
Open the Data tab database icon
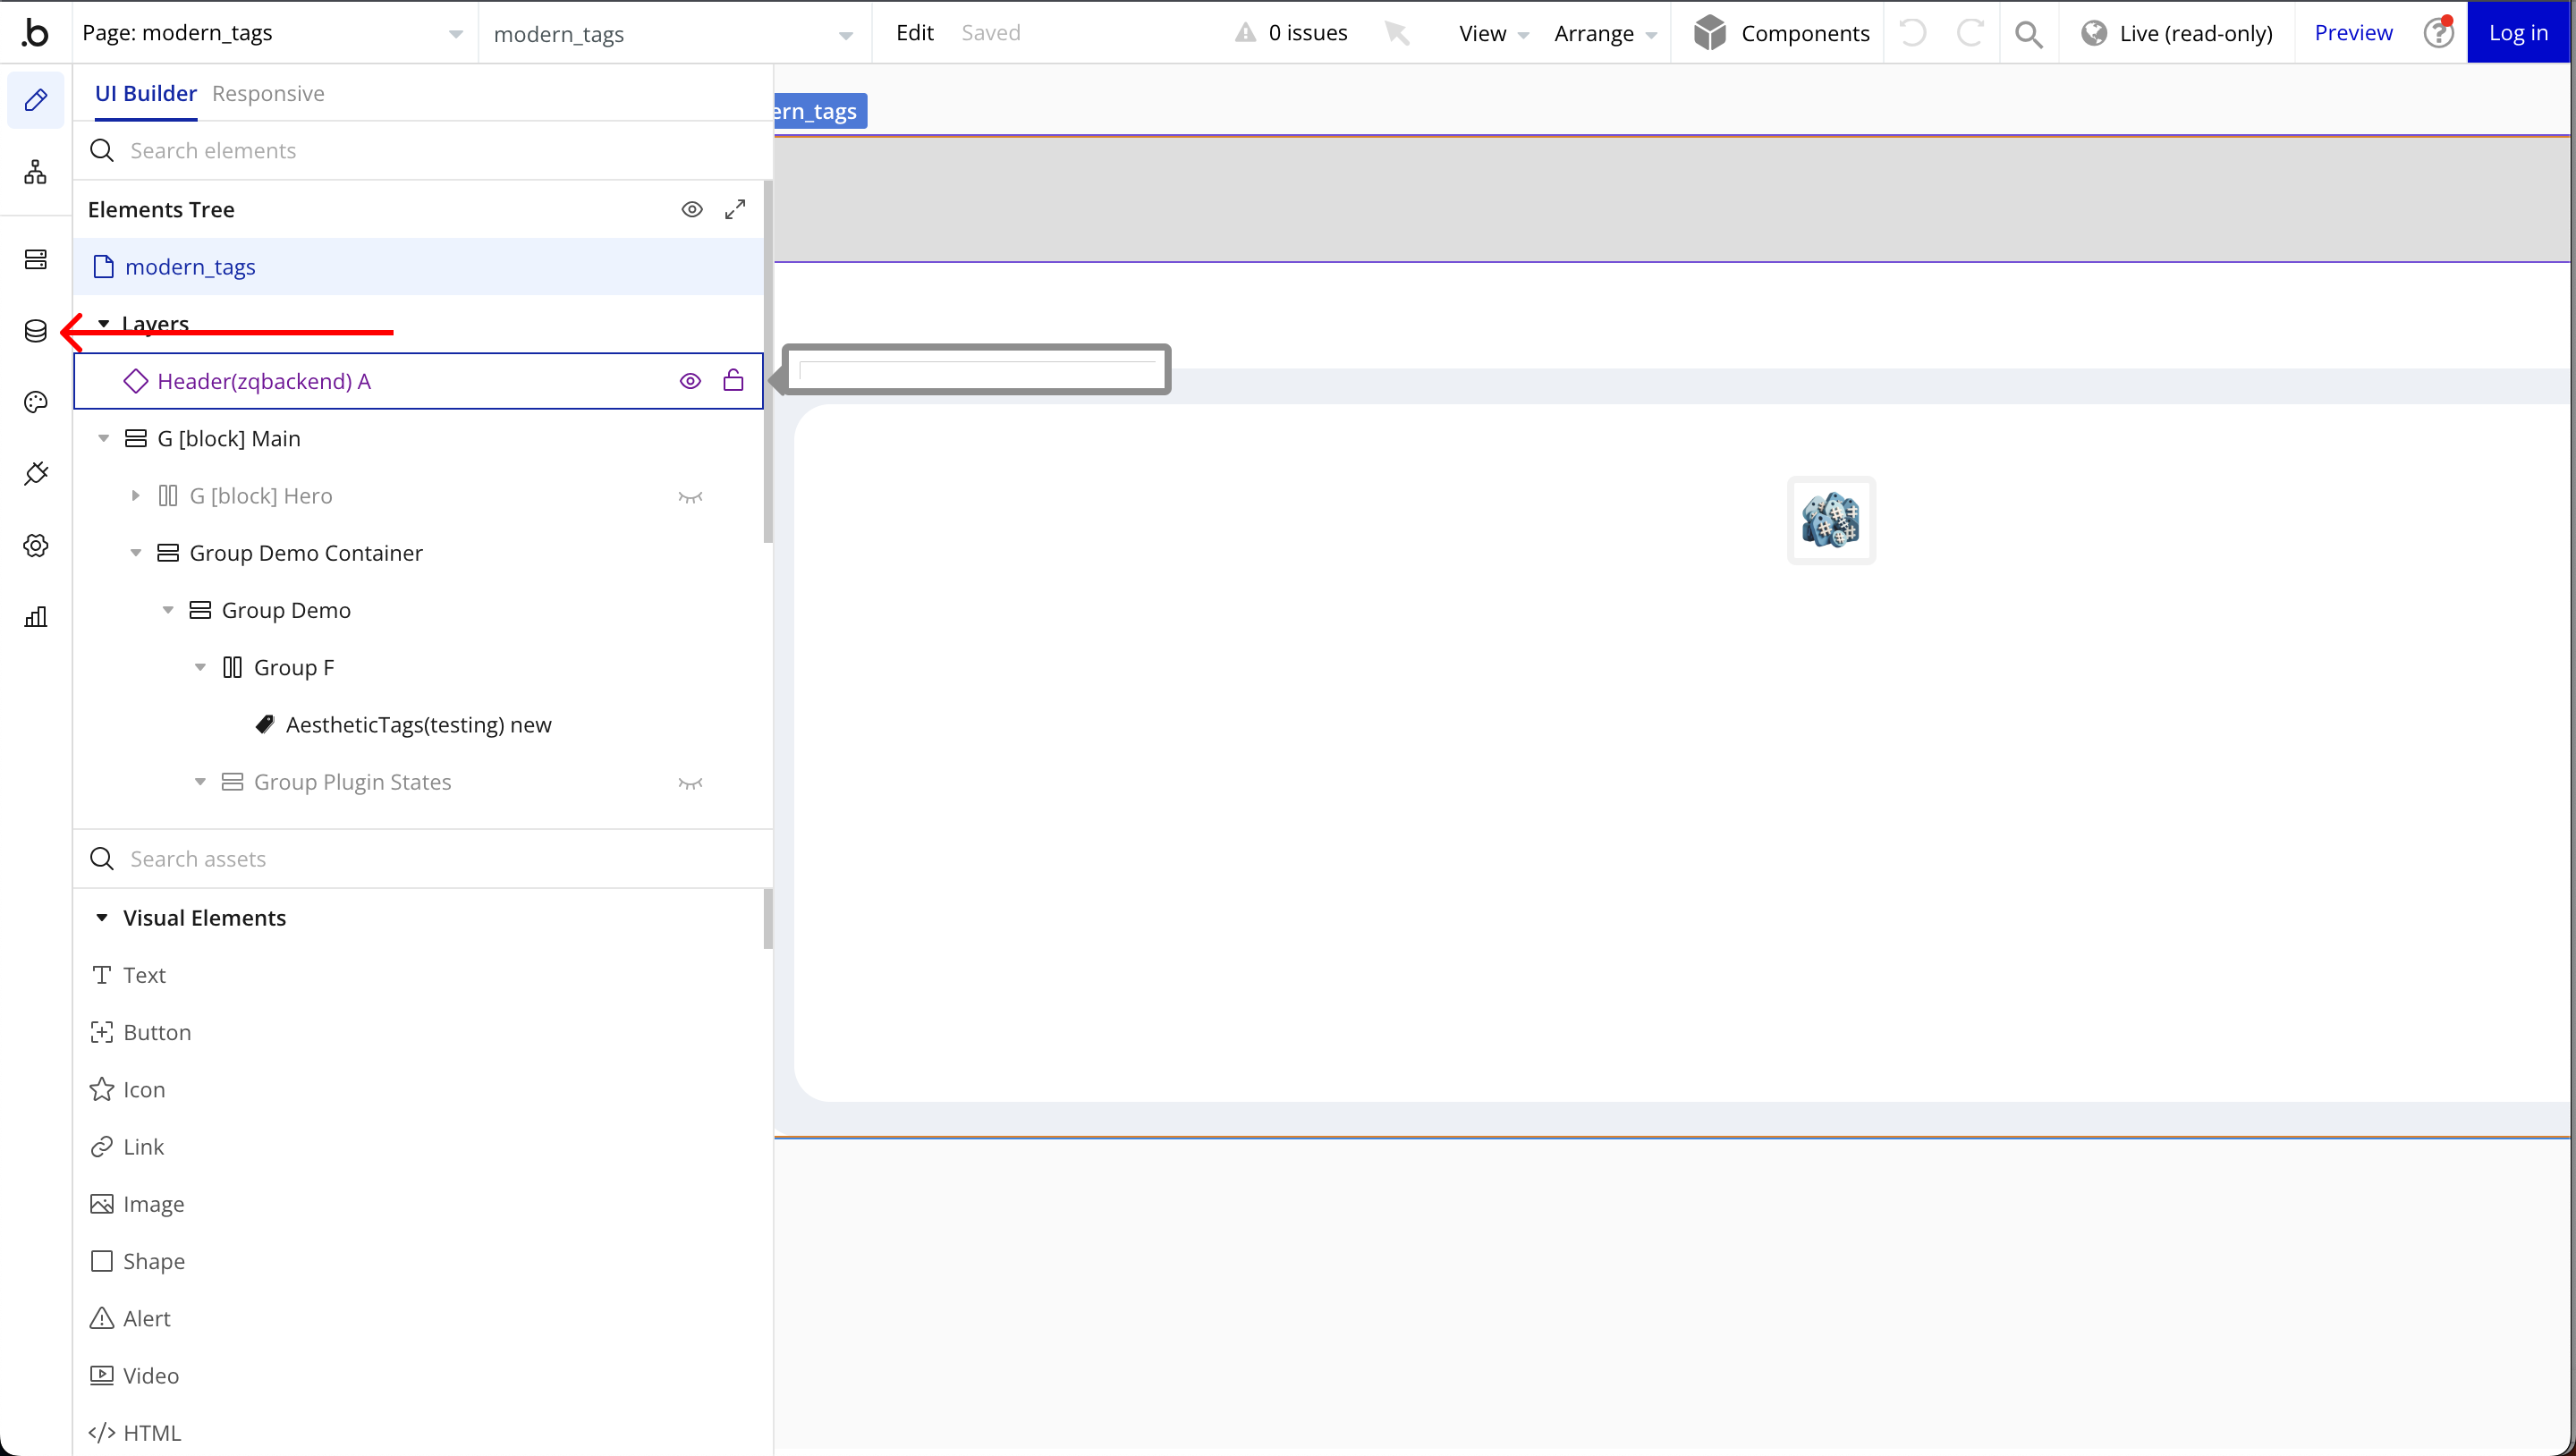pyautogui.click(x=35, y=331)
